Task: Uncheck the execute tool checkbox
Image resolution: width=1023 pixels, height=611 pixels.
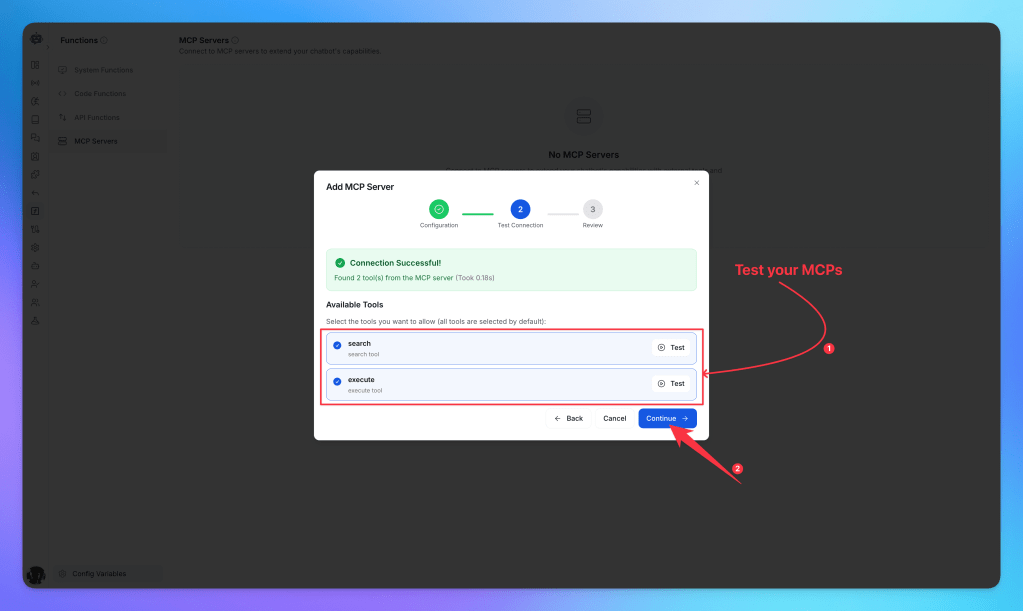Action: (338, 383)
